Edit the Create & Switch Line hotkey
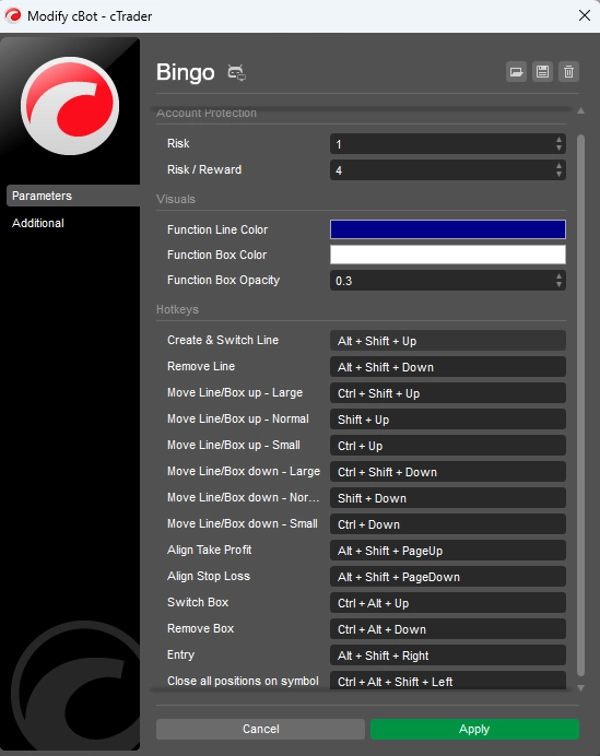This screenshot has width=600, height=756. [448, 340]
